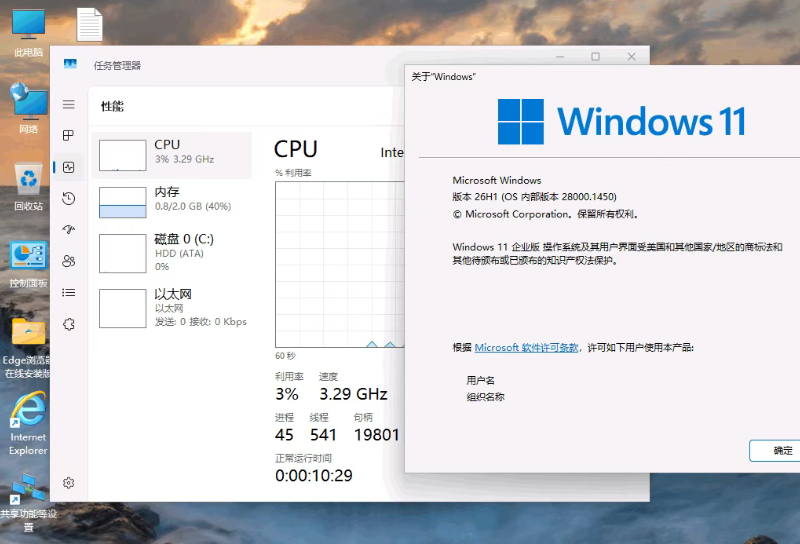Image resolution: width=800 pixels, height=544 pixels.
Task: Select the 内存 (Memory) performance item
Action: coord(171,201)
